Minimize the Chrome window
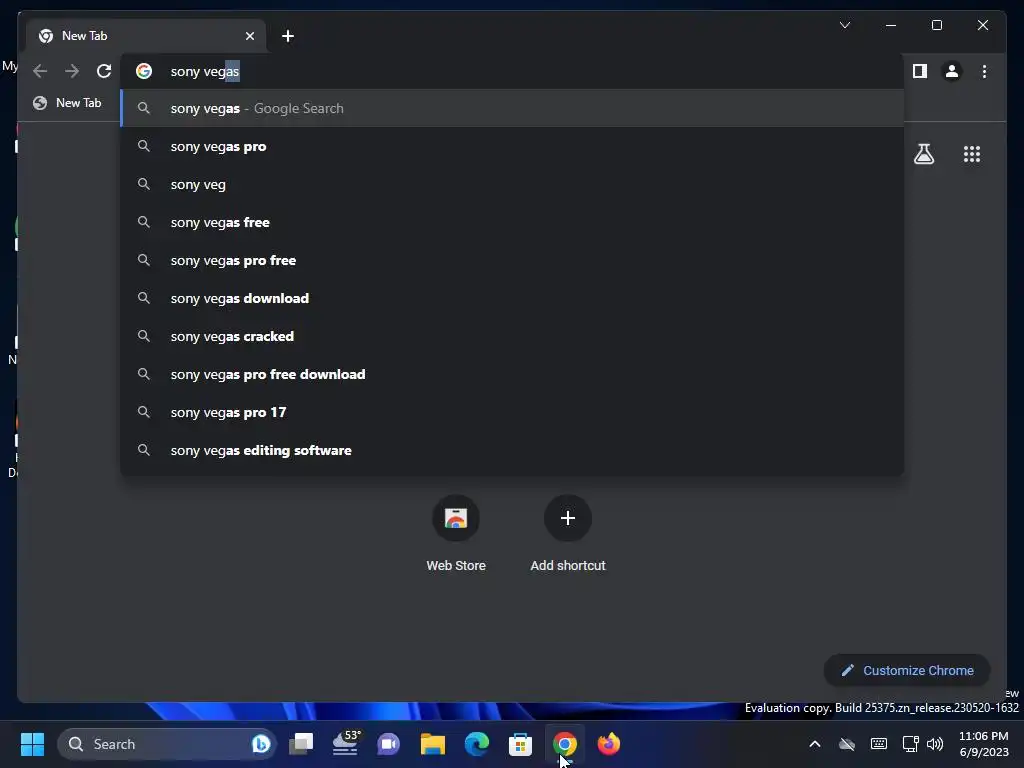The width and height of the screenshot is (1024, 768). click(891, 25)
